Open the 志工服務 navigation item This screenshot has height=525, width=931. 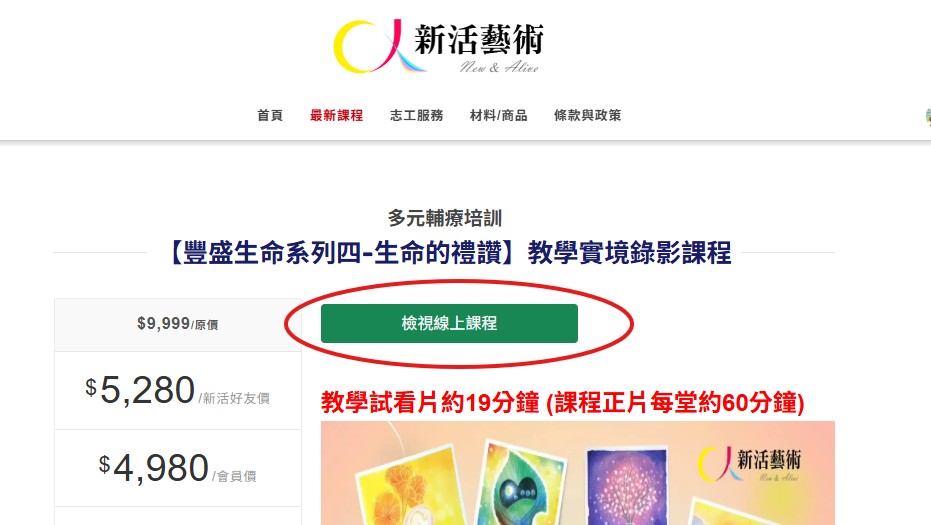pos(416,115)
